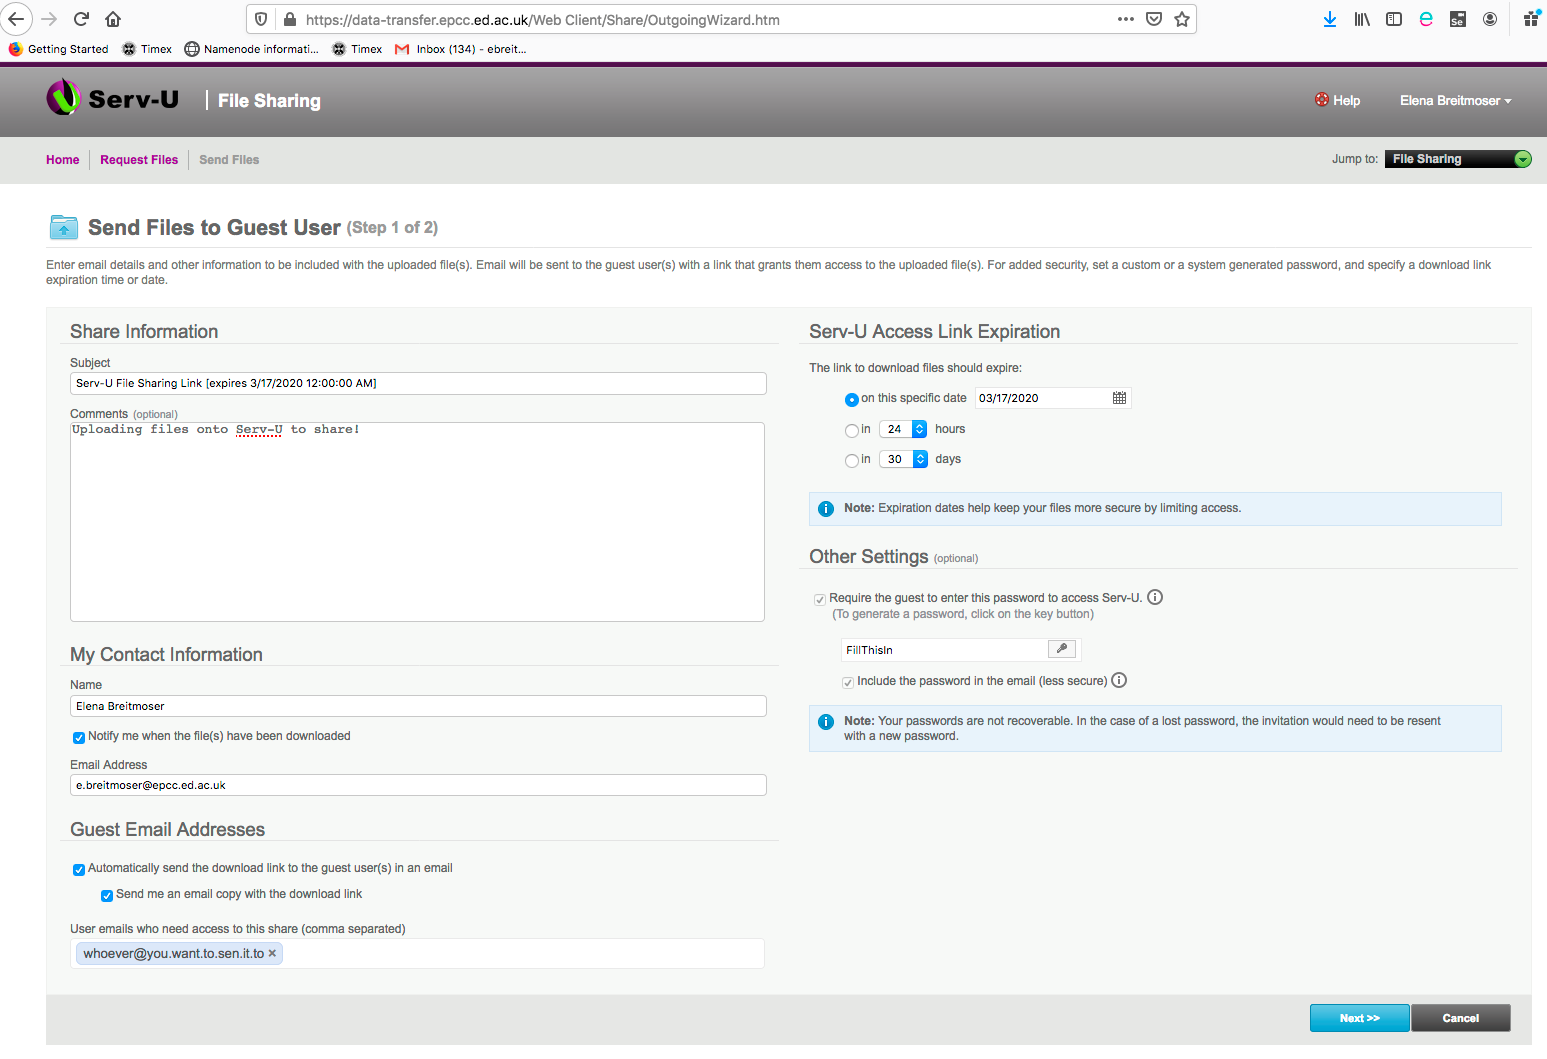1547x1059 pixels.
Task: Toggle 'Send me an email copy' checkbox
Action: 107,896
